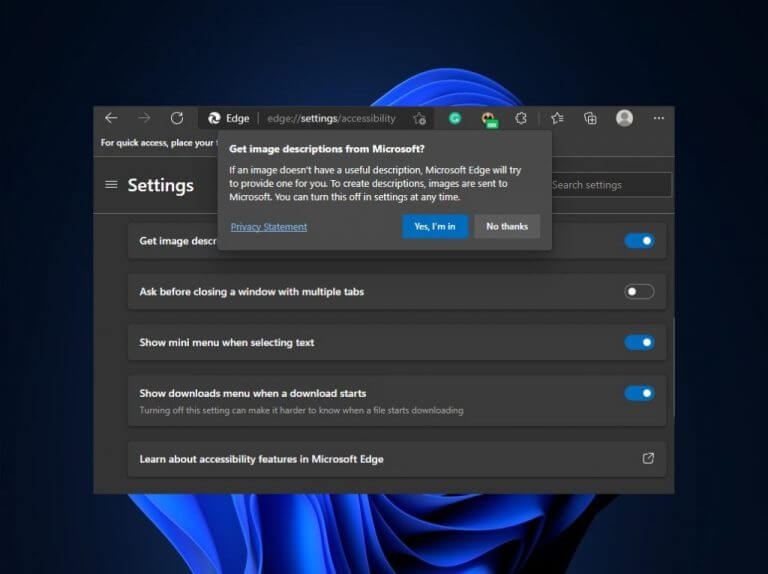
Task: Click the Edge logo in address bar
Action: [x=214, y=118]
